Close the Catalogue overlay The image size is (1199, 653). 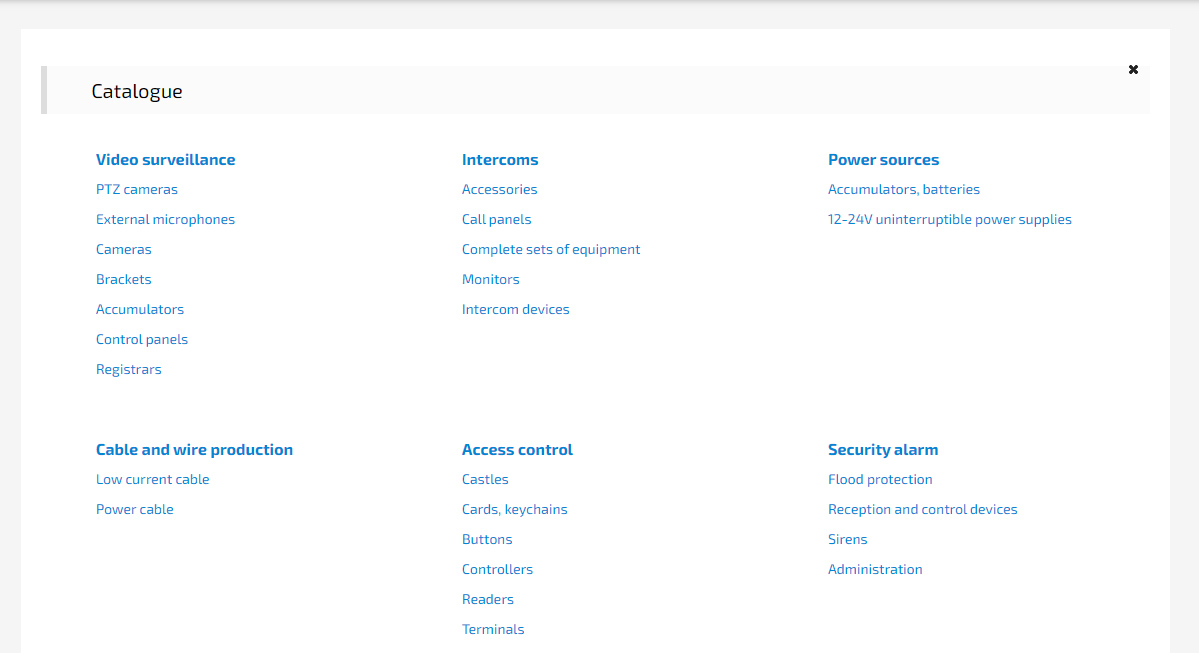pos(1133,69)
